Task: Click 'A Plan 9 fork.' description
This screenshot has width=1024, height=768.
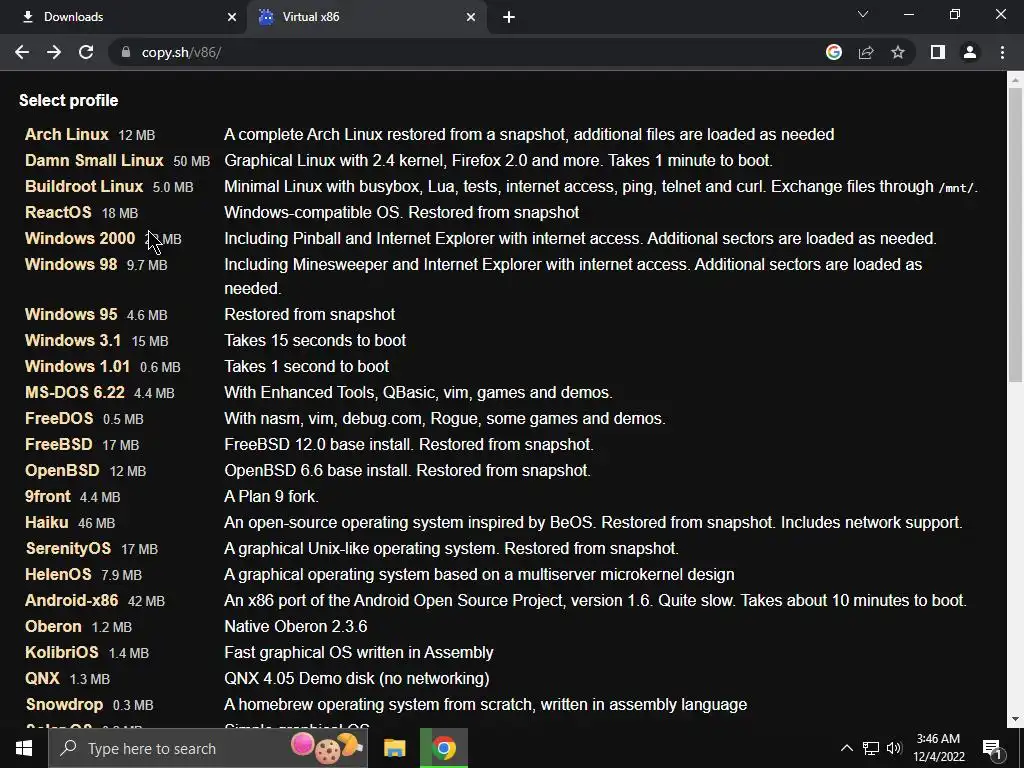Action: pos(272,496)
